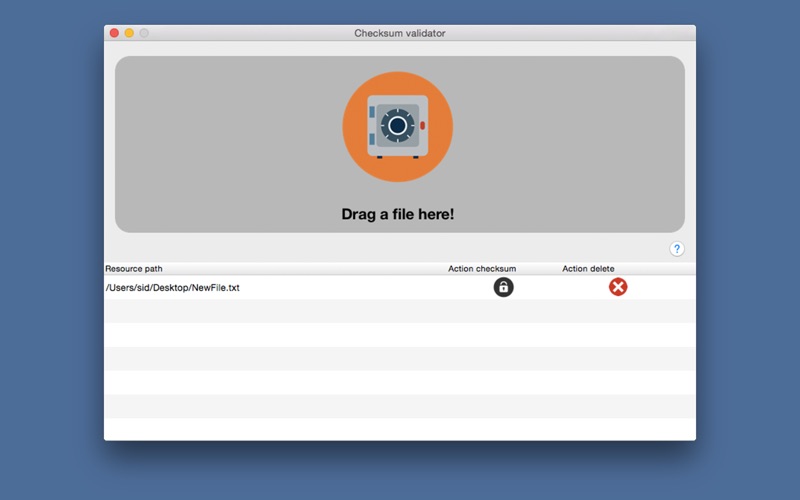Click the orange safe icon in drop zone
The width and height of the screenshot is (800, 500).
397,127
